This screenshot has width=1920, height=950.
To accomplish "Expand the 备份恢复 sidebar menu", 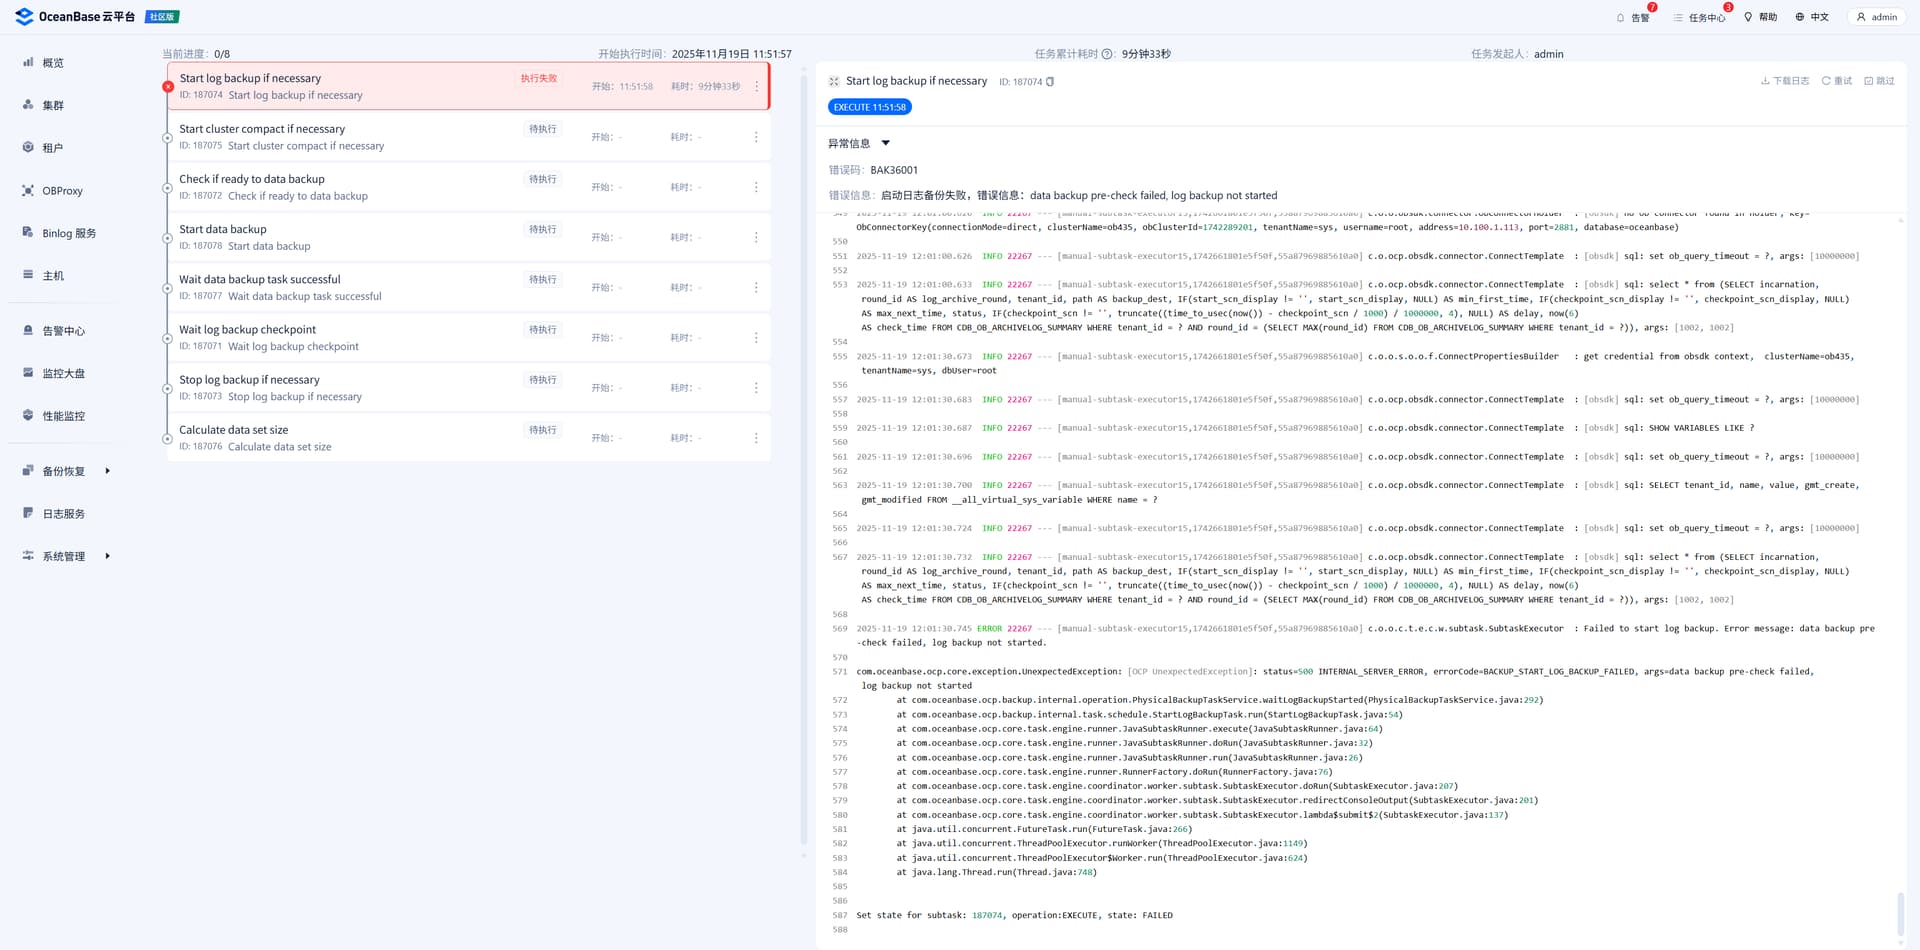I will click(107, 471).
